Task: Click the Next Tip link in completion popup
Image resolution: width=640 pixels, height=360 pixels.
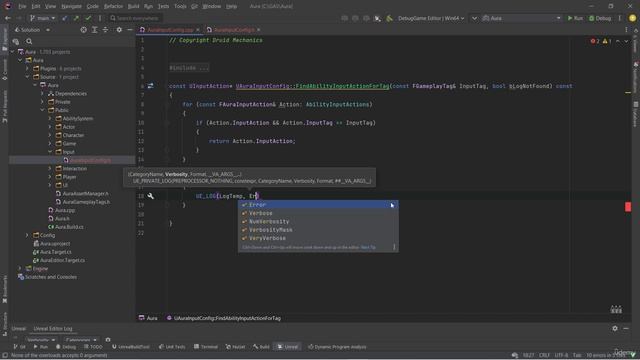Action: click(x=368, y=247)
